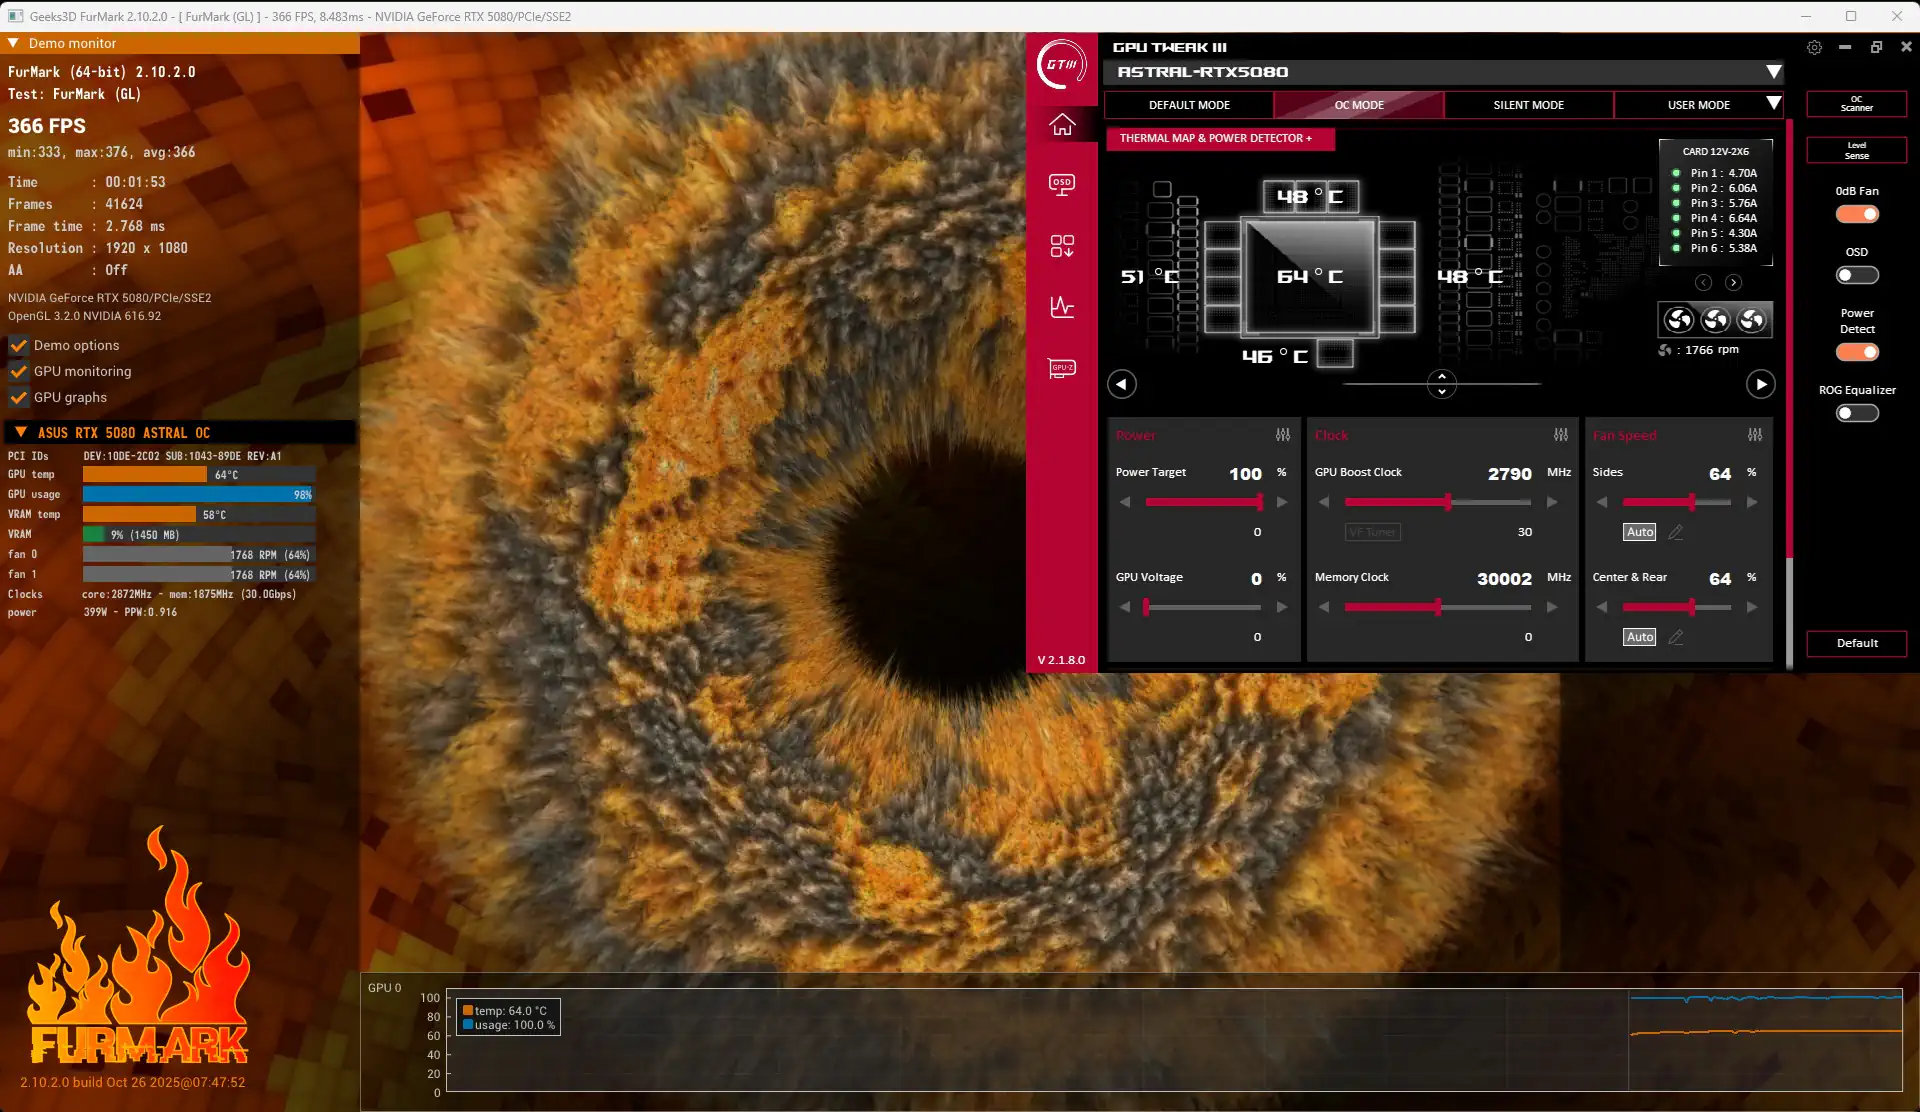Switch to Default Mode tab
This screenshot has height=1112, width=1920.
[x=1189, y=105]
